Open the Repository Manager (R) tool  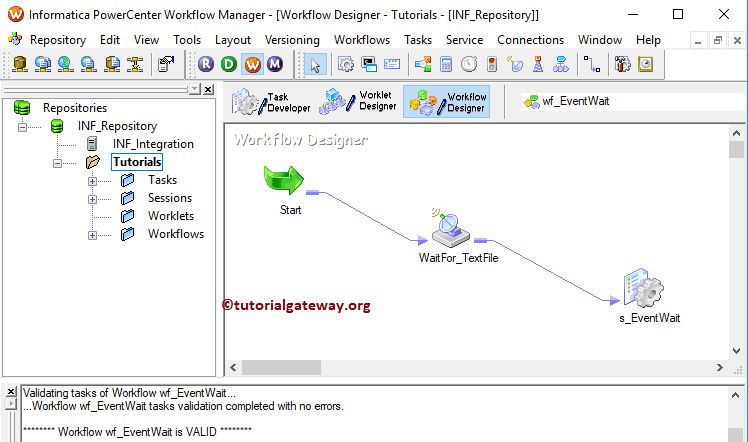[x=206, y=64]
